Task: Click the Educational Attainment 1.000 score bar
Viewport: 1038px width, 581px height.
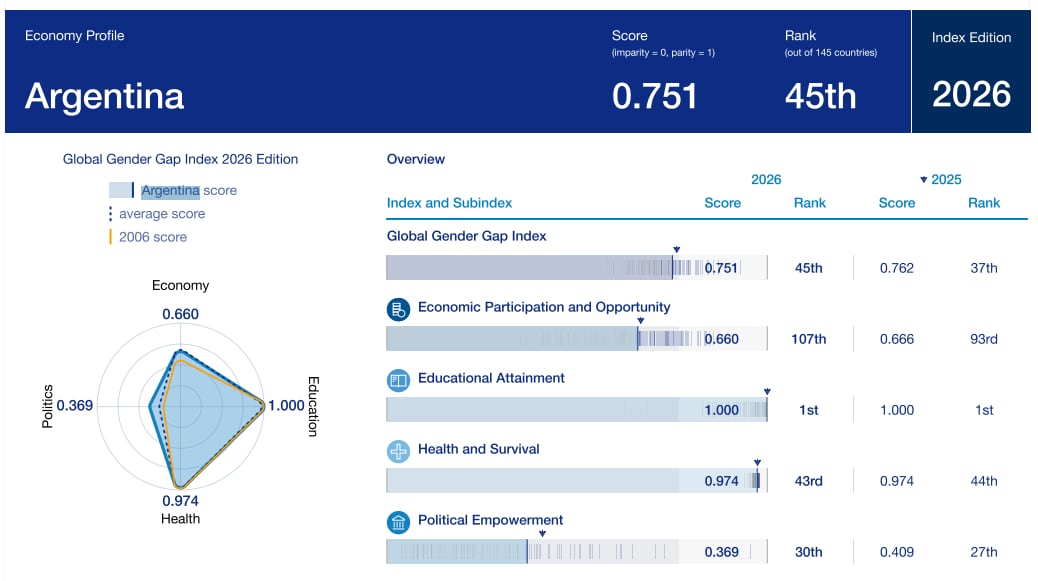Action: [577, 410]
